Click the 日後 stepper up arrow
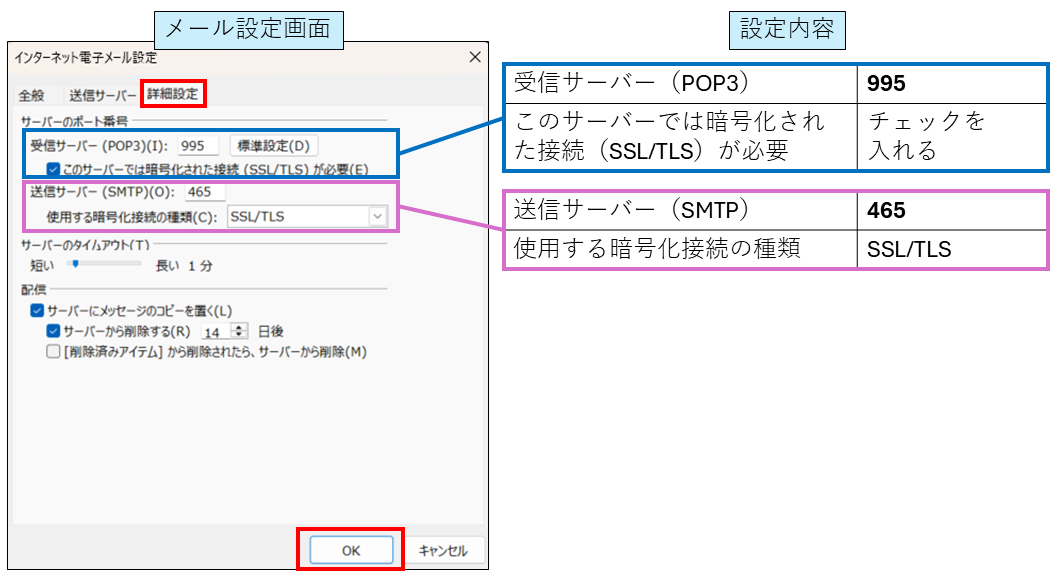This screenshot has height=579, width=1057. click(239, 326)
